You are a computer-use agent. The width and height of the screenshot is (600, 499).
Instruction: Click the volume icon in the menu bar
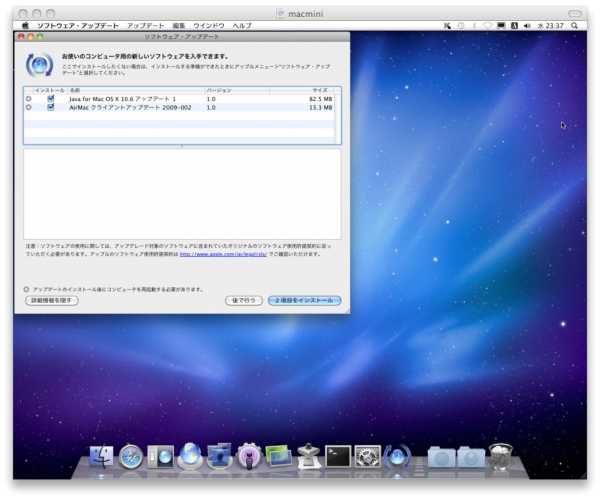point(527,26)
